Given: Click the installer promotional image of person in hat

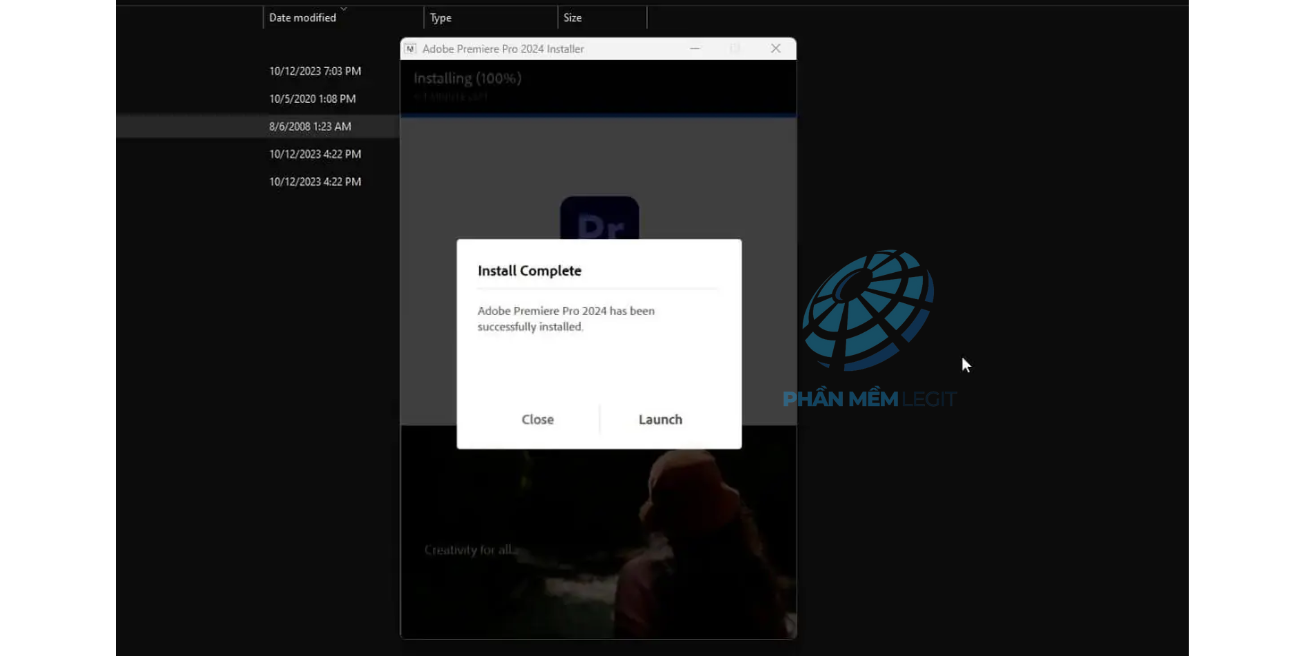Looking at the screenshot, I should point(598,532).
